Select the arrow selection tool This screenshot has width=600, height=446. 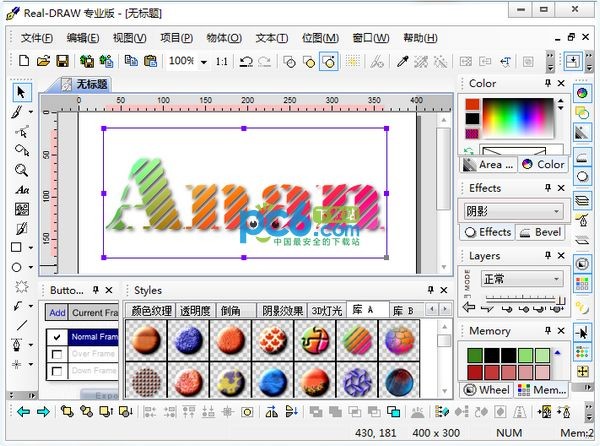(21, 92)
